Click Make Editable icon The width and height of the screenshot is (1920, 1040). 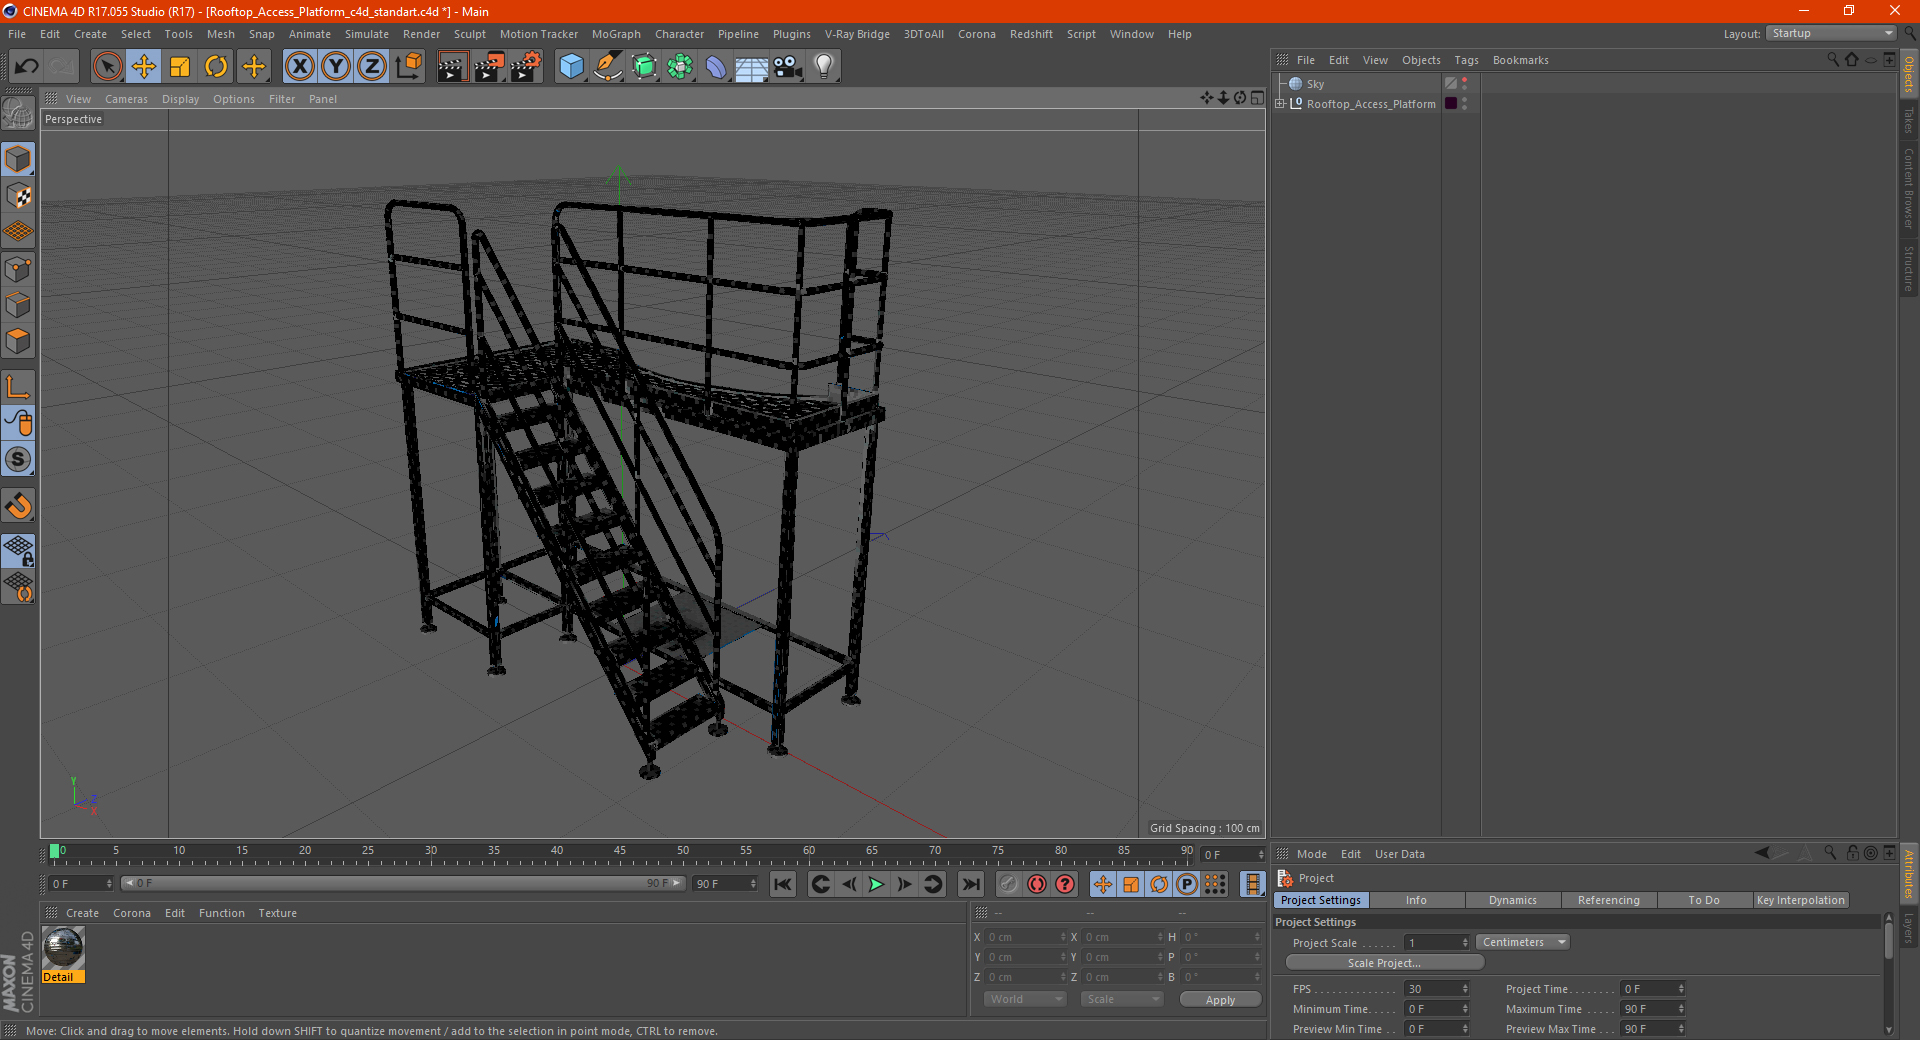(18, 114)
